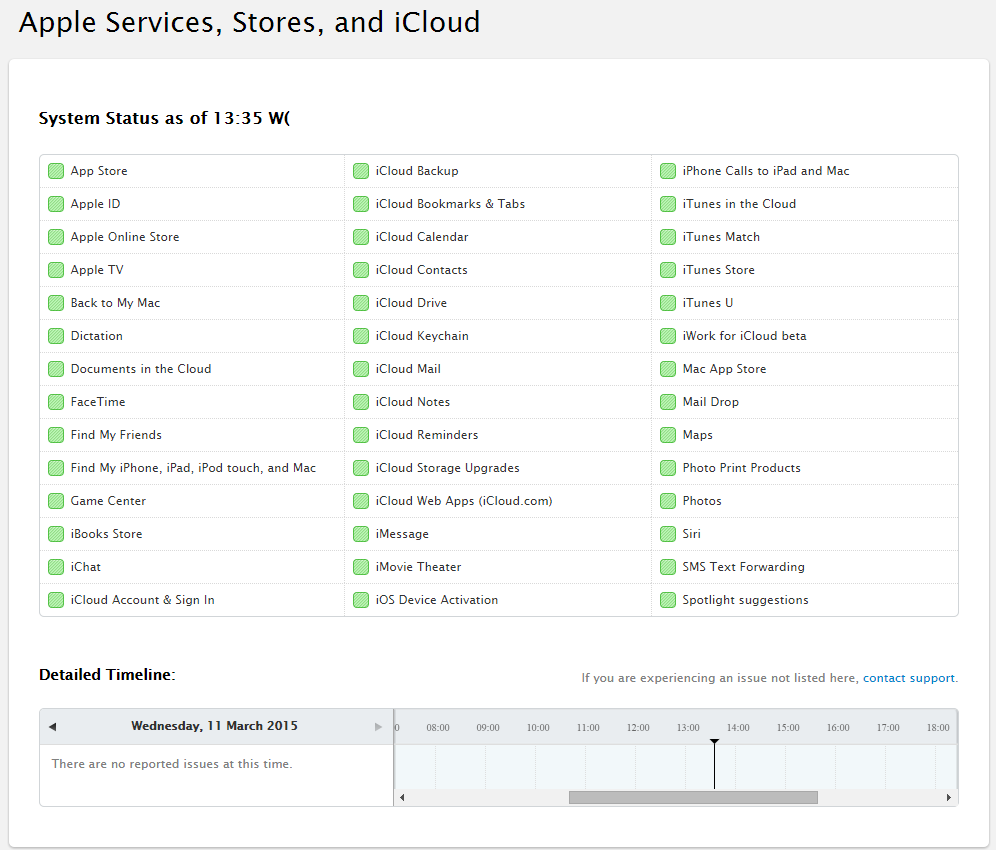Click the Mac App Store status icon
Screen dimensions: 996x850
tap(668, 369)
